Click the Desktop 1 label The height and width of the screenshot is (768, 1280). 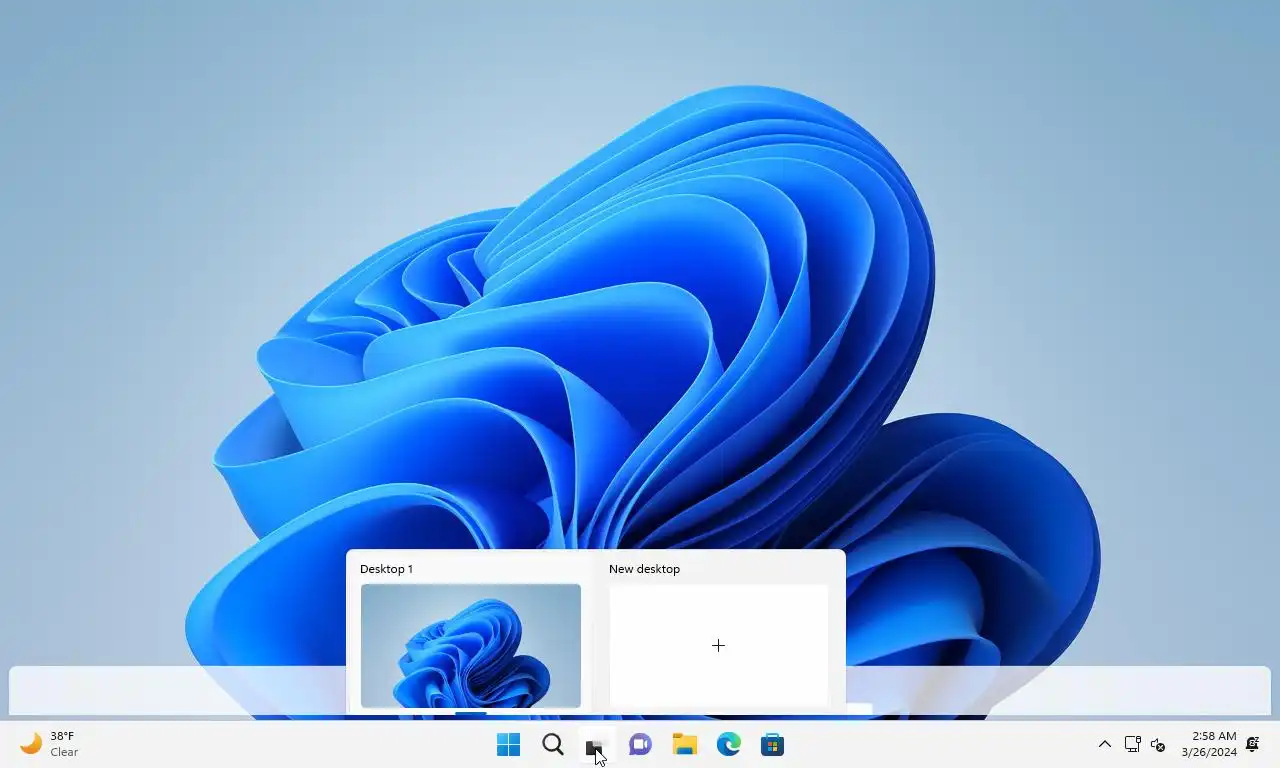click(386, 569)
